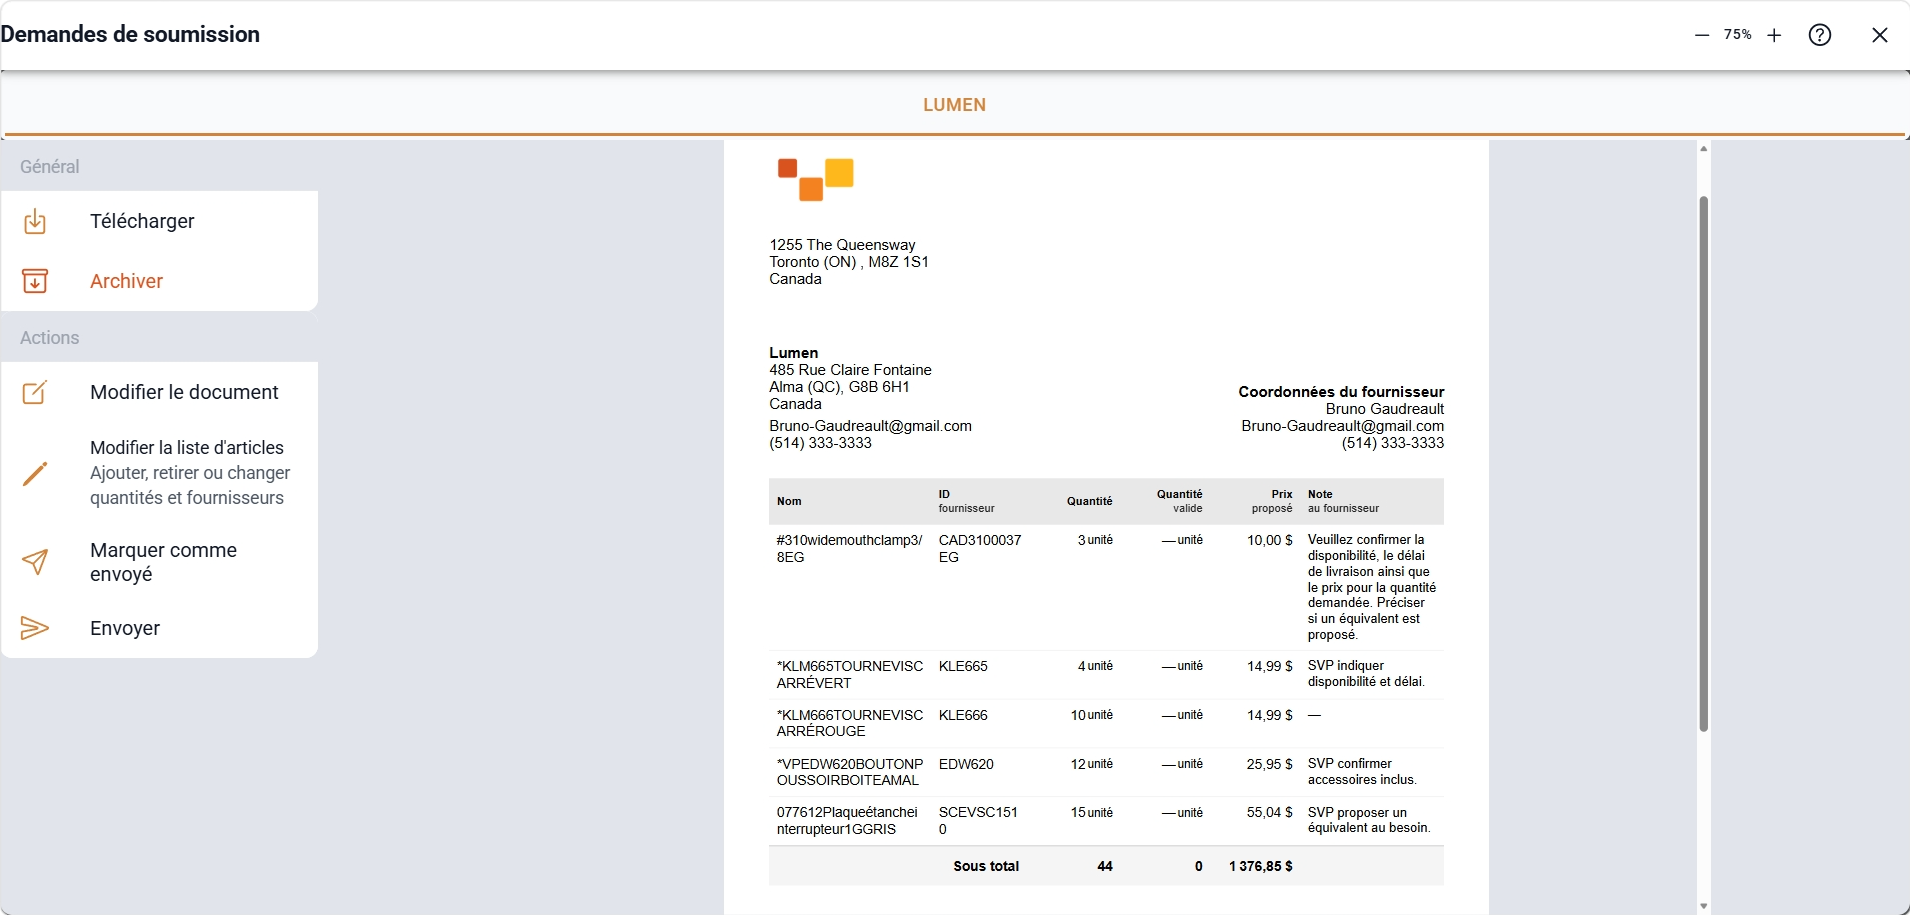Image resolution: width=1910 pixels, height=915 pixels.
Task: Click the *VPEDW620BOUTONPOUSSOIRBOITEAMAL item name
Action: (849, 772)
